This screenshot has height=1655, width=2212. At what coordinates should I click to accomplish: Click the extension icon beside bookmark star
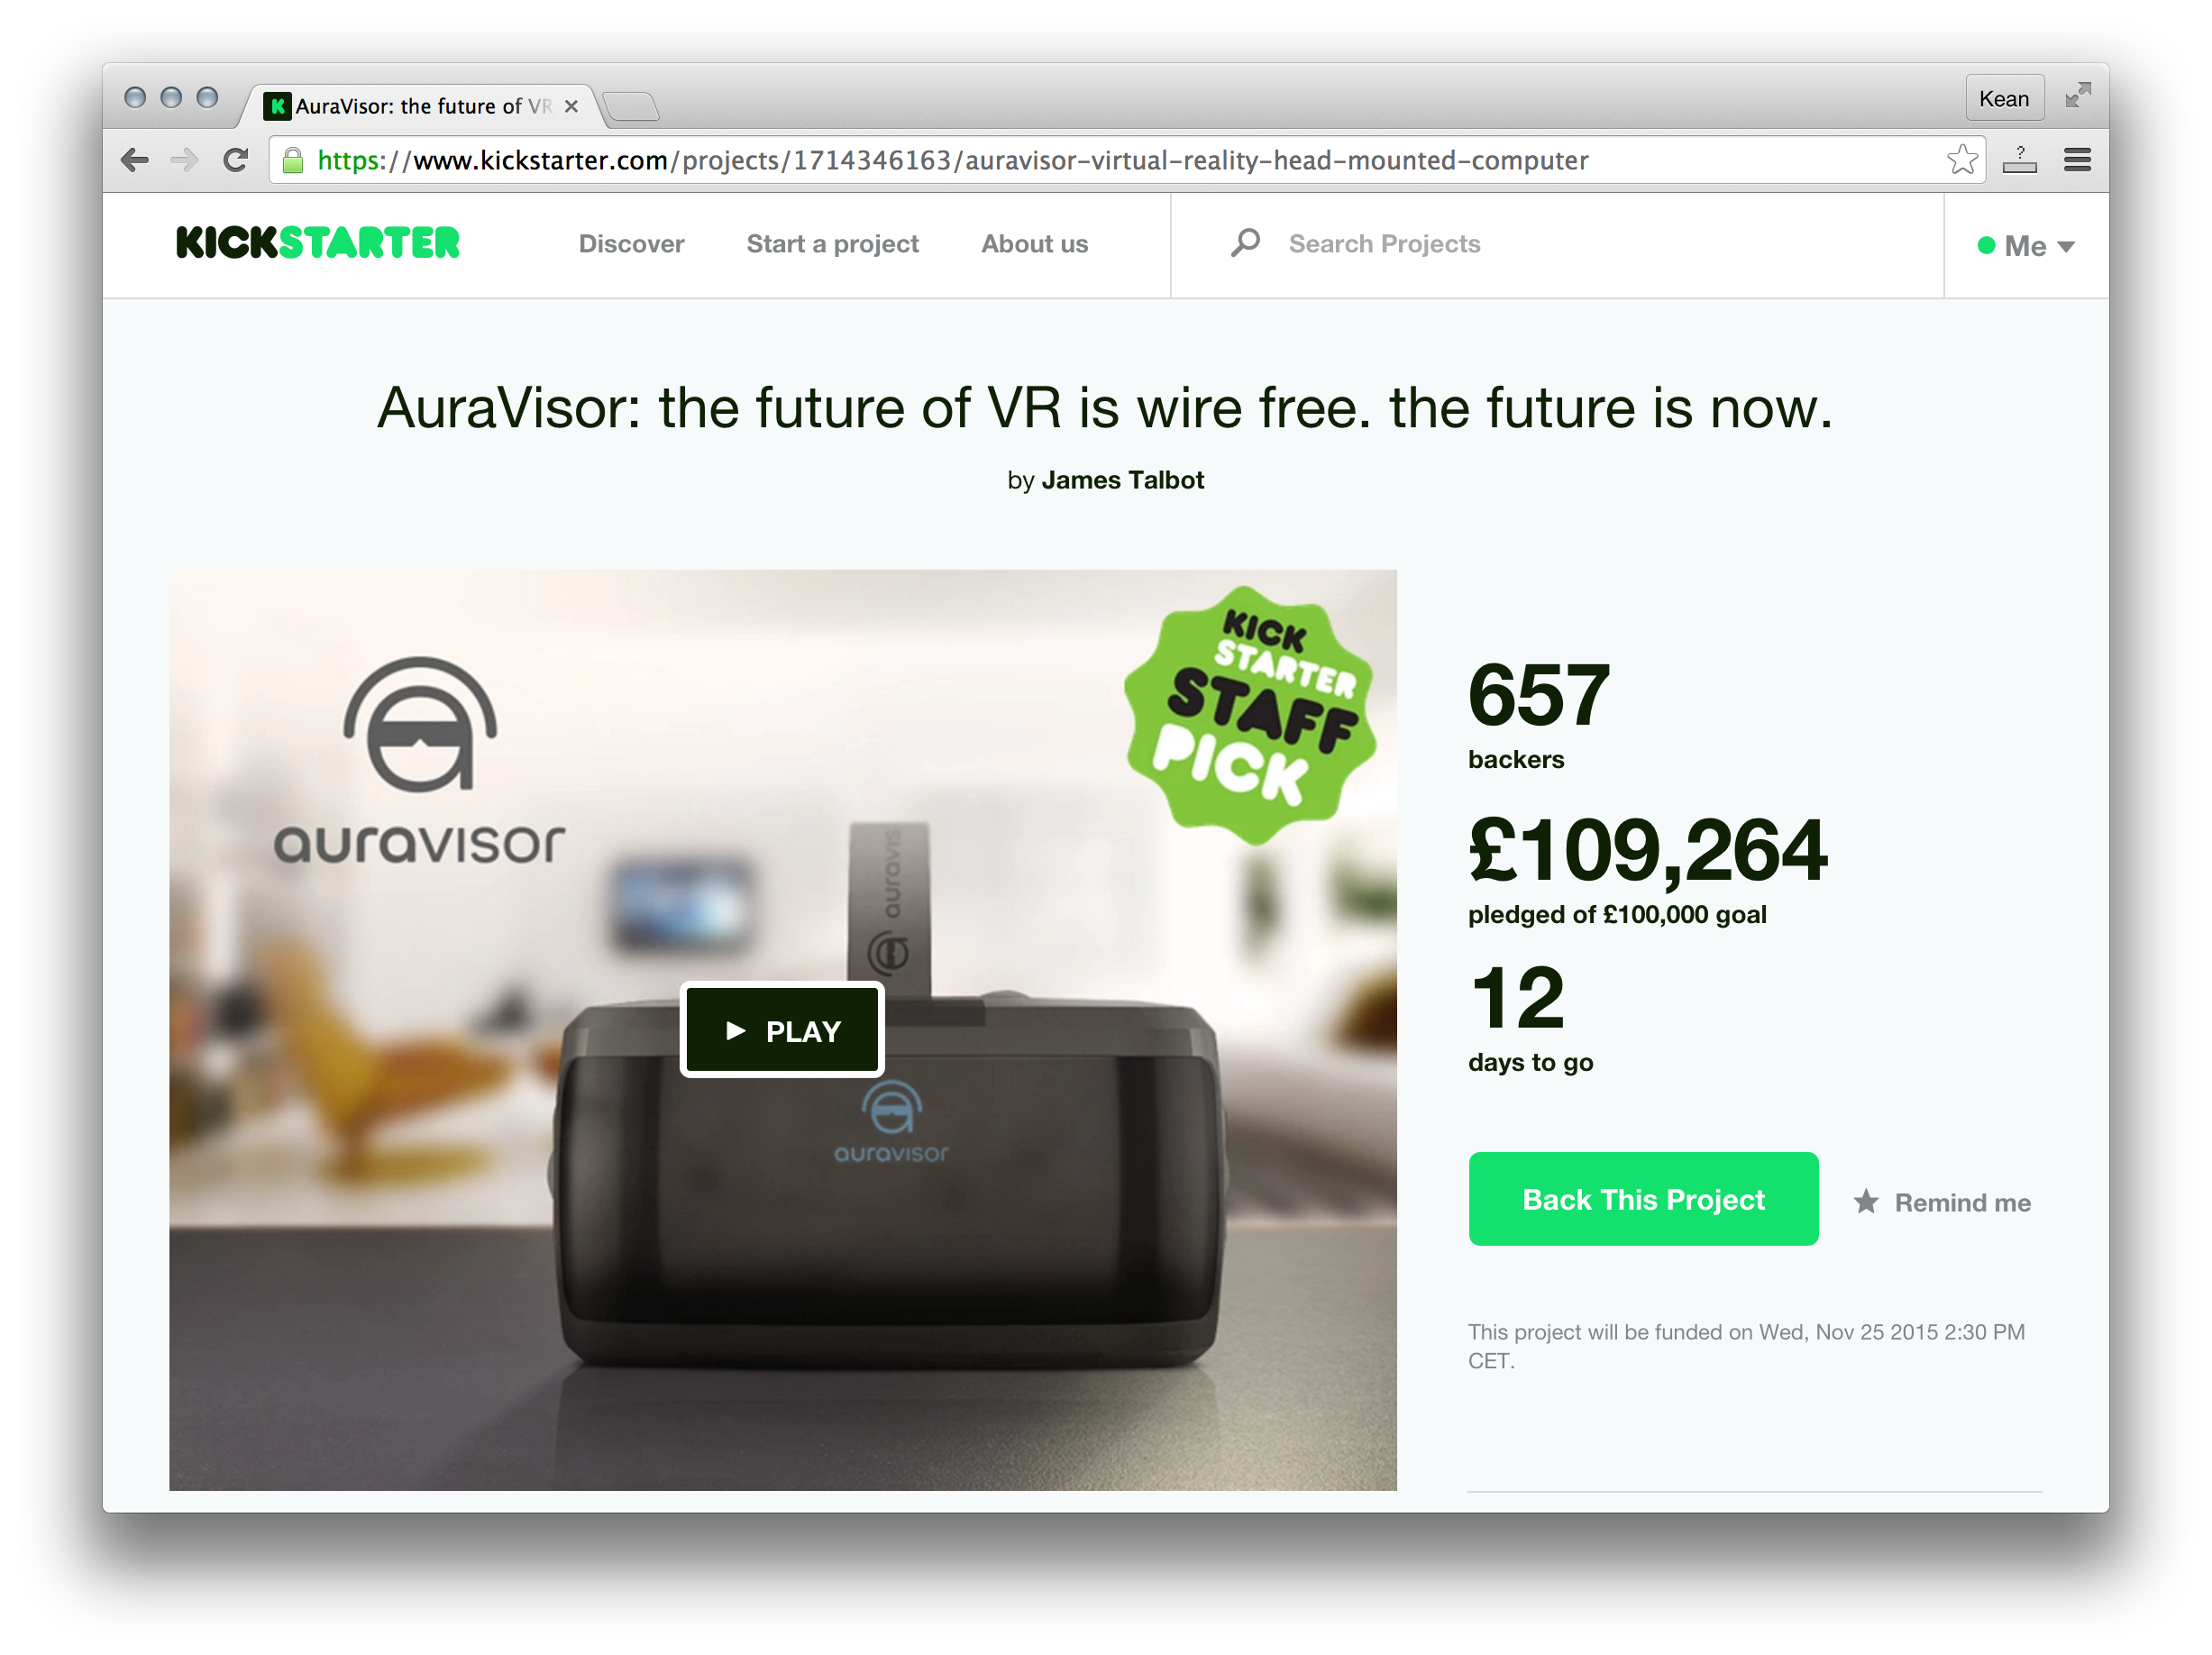[x=2019, y=160]
